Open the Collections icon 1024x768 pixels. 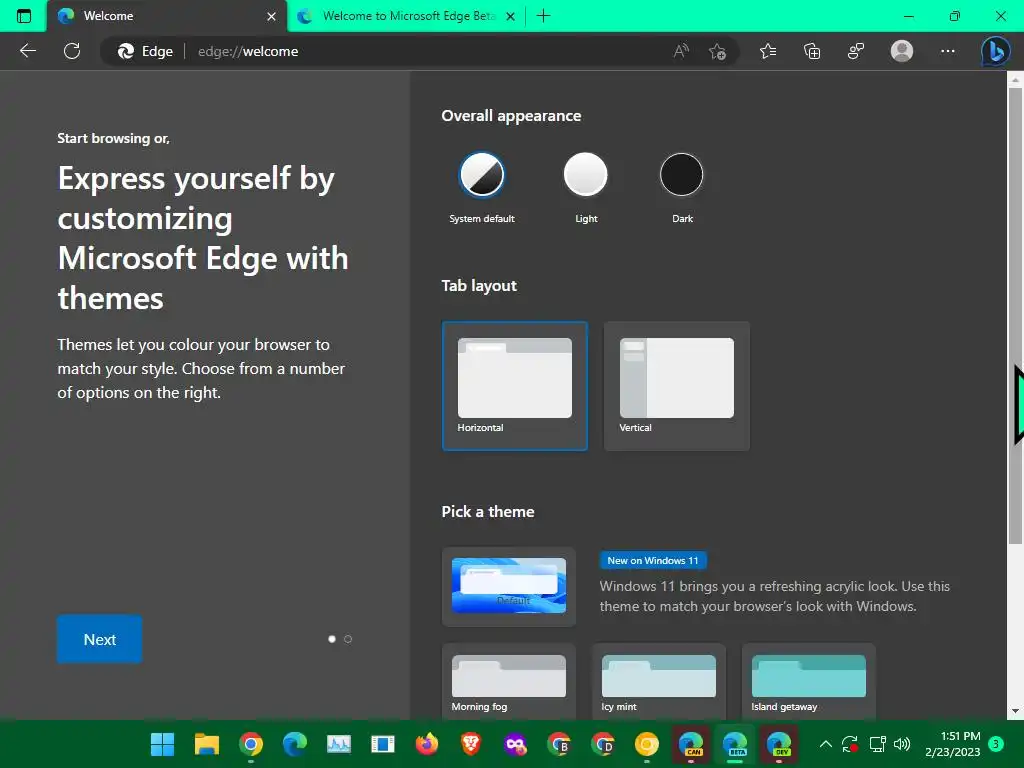click(812, 51)
